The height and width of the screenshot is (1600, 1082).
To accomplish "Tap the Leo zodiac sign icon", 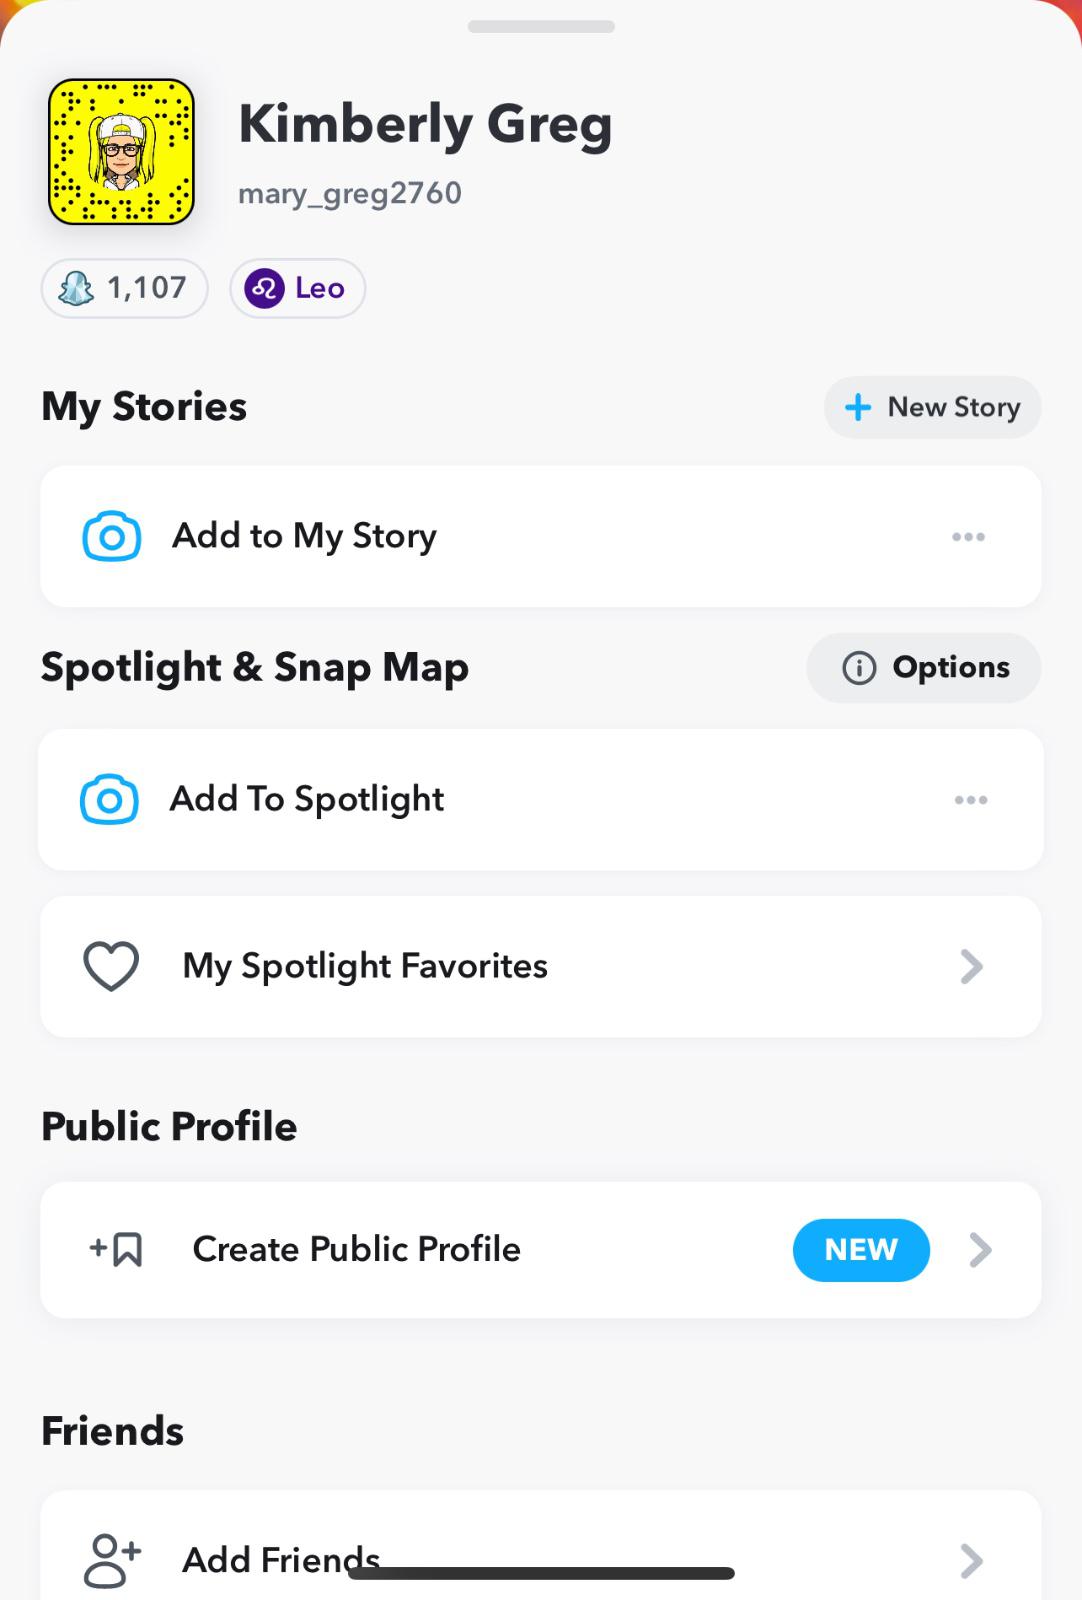I will tap(264, 289).
